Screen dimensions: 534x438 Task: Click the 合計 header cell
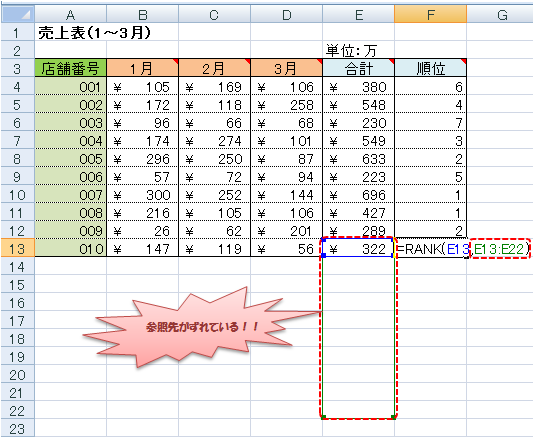(x=359, y=68)
